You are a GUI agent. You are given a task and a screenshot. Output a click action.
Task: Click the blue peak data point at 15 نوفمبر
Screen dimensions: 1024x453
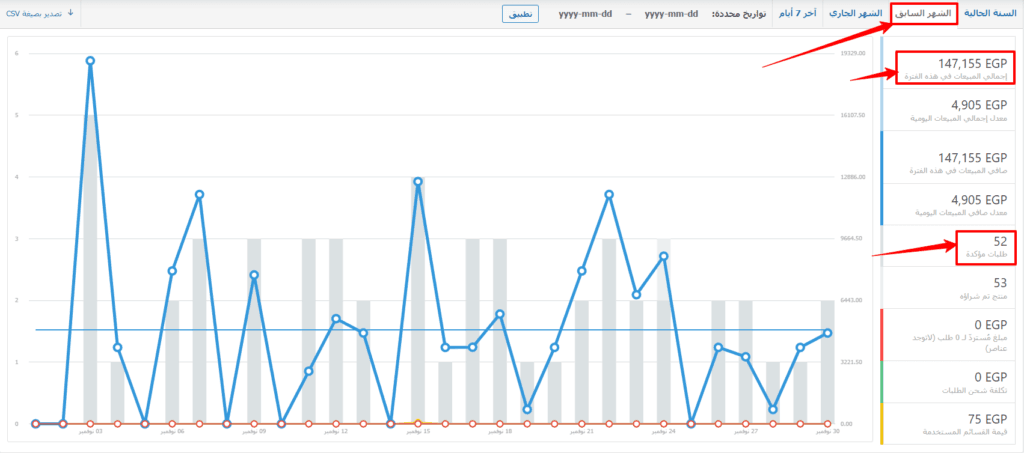(418, 181)
